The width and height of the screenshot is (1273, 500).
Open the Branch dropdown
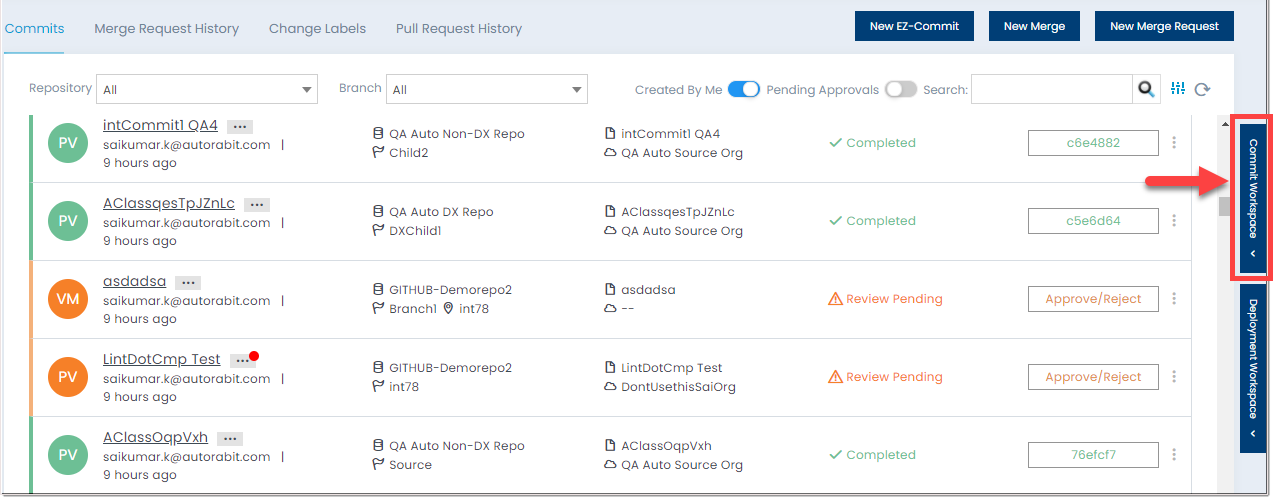[487, 89]
